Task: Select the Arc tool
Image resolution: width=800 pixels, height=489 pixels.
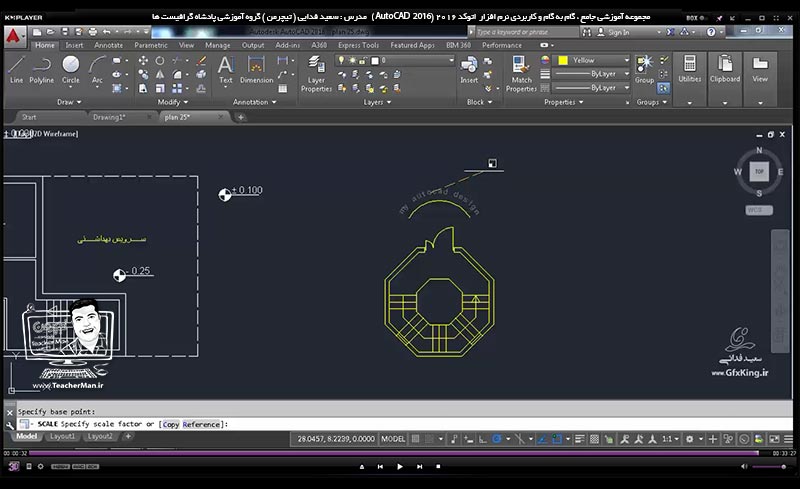Action: pyautogui.click(x=97, y=69)
